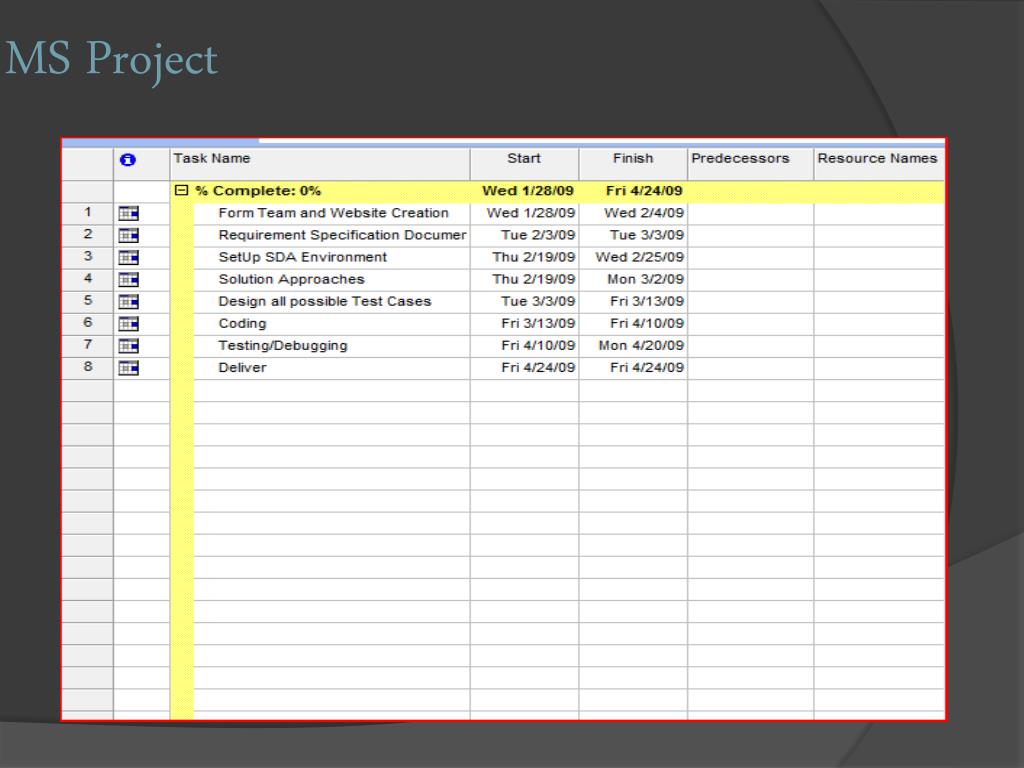Click the Resource Names cell for Solution Approaches
The height and width of the screenshot is (768, 1024).
coord(879,280)
